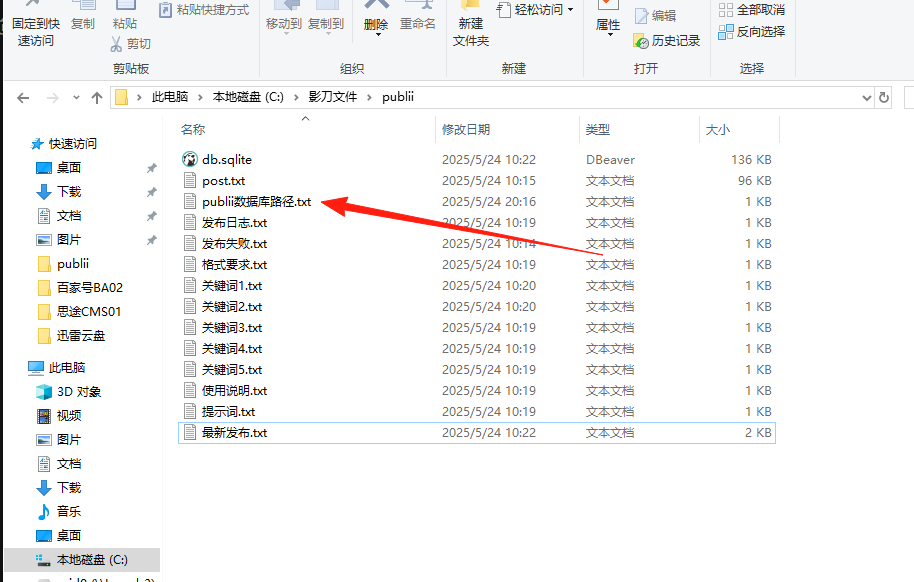
Task: Click 影刀文件 in the breadcrumb path
Action: [x=330, y=97]
